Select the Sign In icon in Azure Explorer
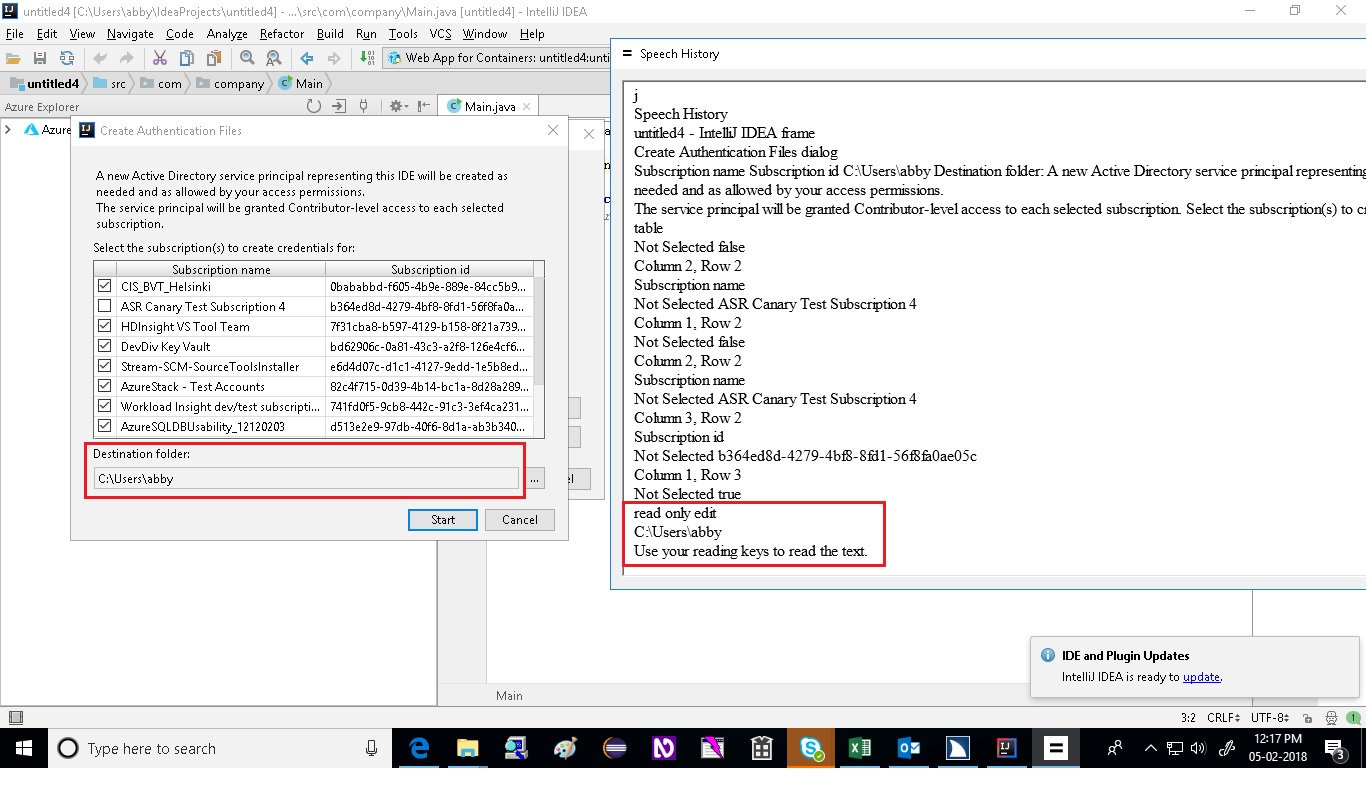This screenshot has width=1372, height=804. pos(340,106)
